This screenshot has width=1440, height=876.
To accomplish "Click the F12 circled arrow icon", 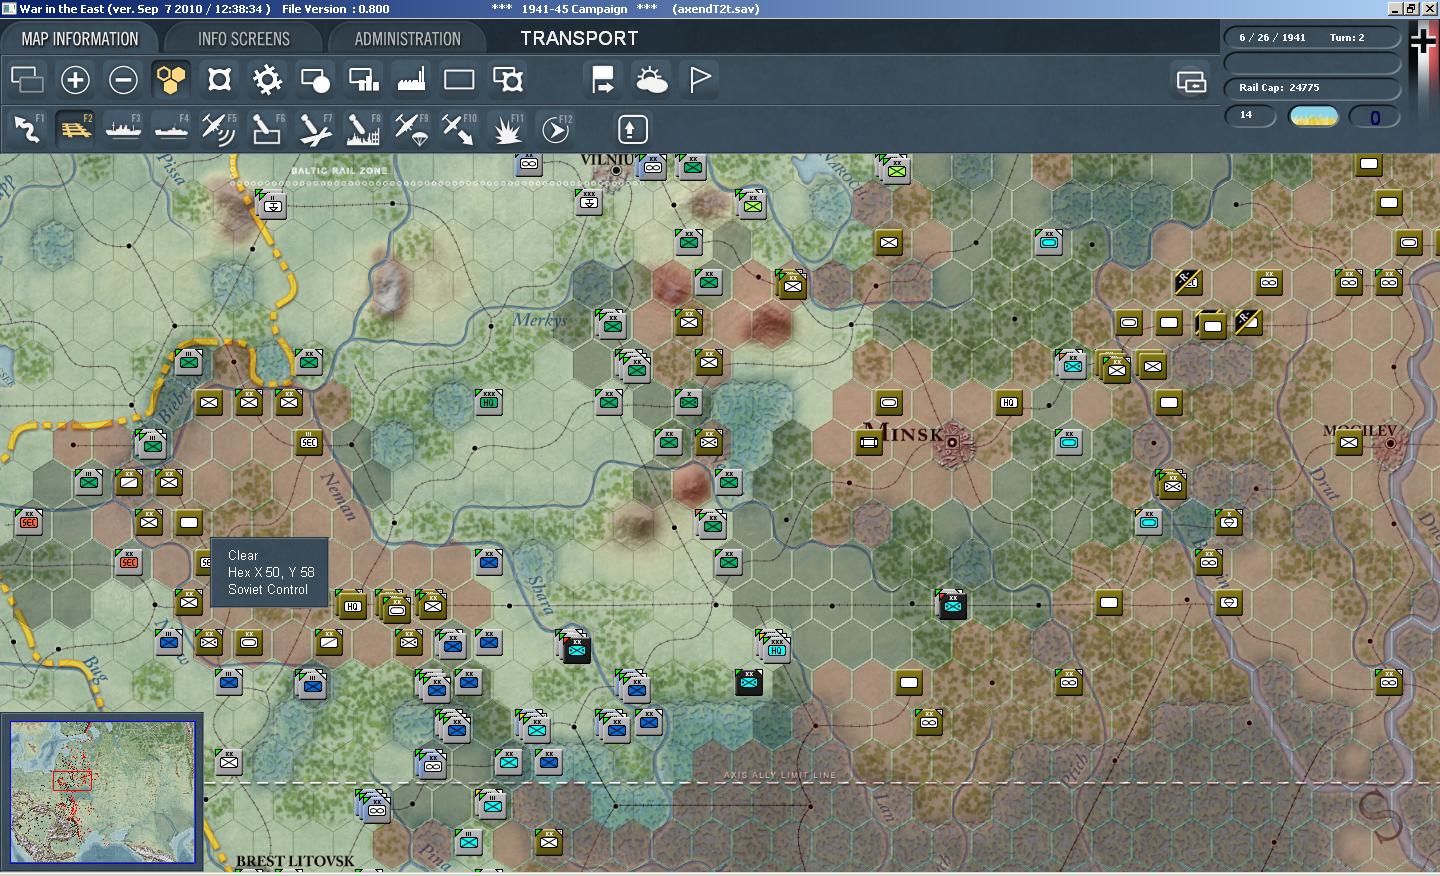I will point(555,129).
